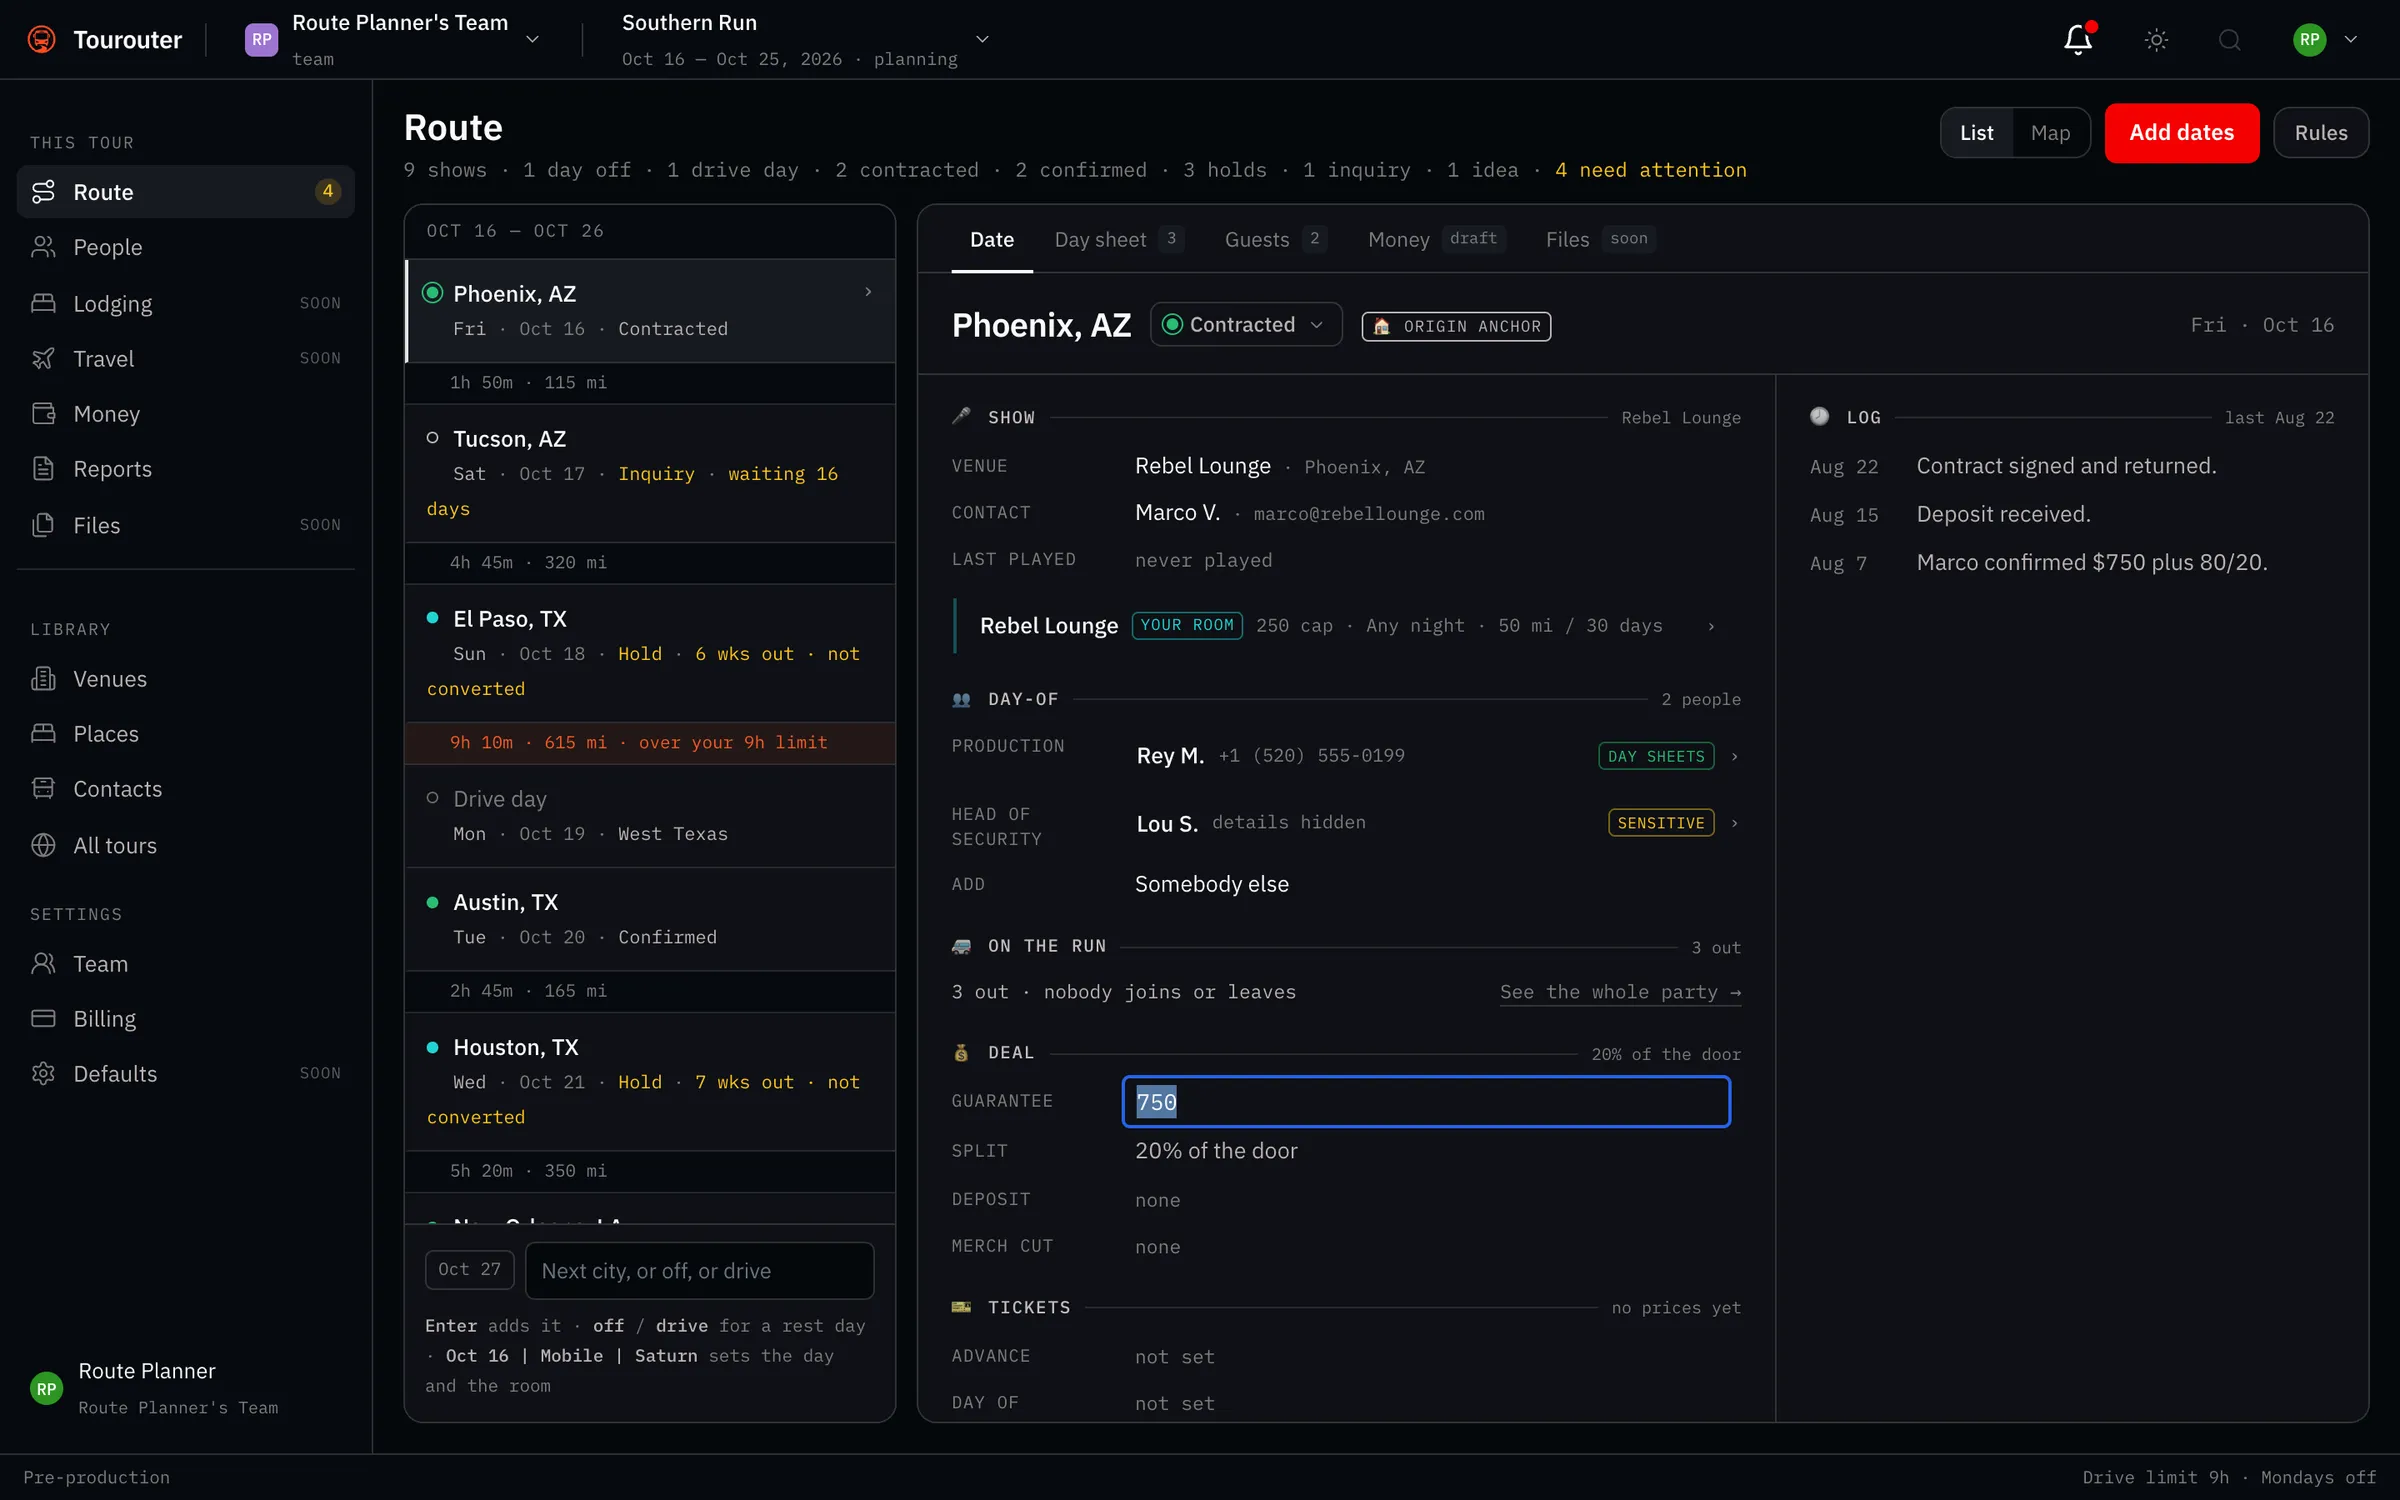Open the Venues library

[186, 679]
